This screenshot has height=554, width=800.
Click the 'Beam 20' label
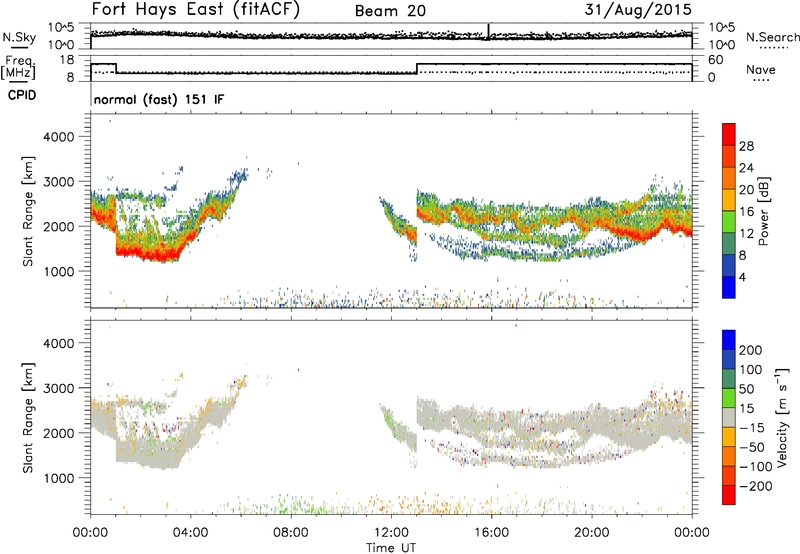(390, 11)
